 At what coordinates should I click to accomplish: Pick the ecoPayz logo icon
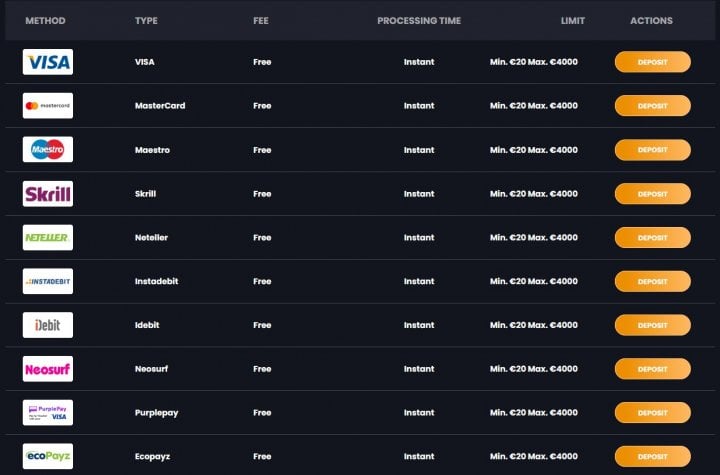[48, 456]
